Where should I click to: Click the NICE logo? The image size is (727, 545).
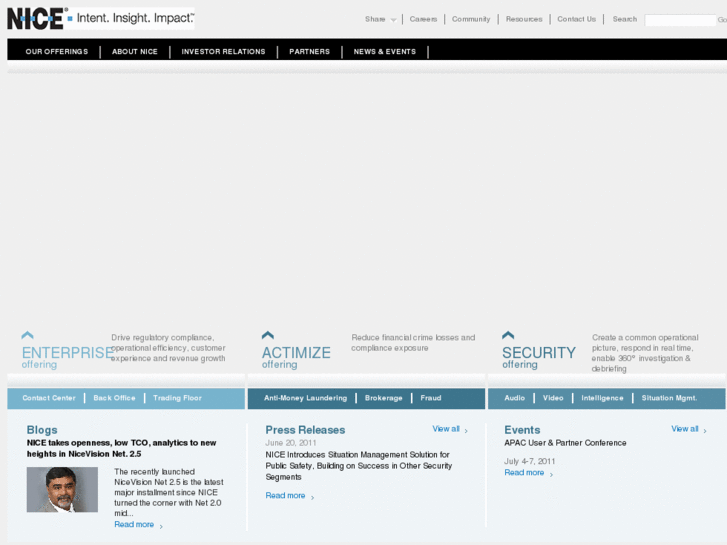[35, 19]
